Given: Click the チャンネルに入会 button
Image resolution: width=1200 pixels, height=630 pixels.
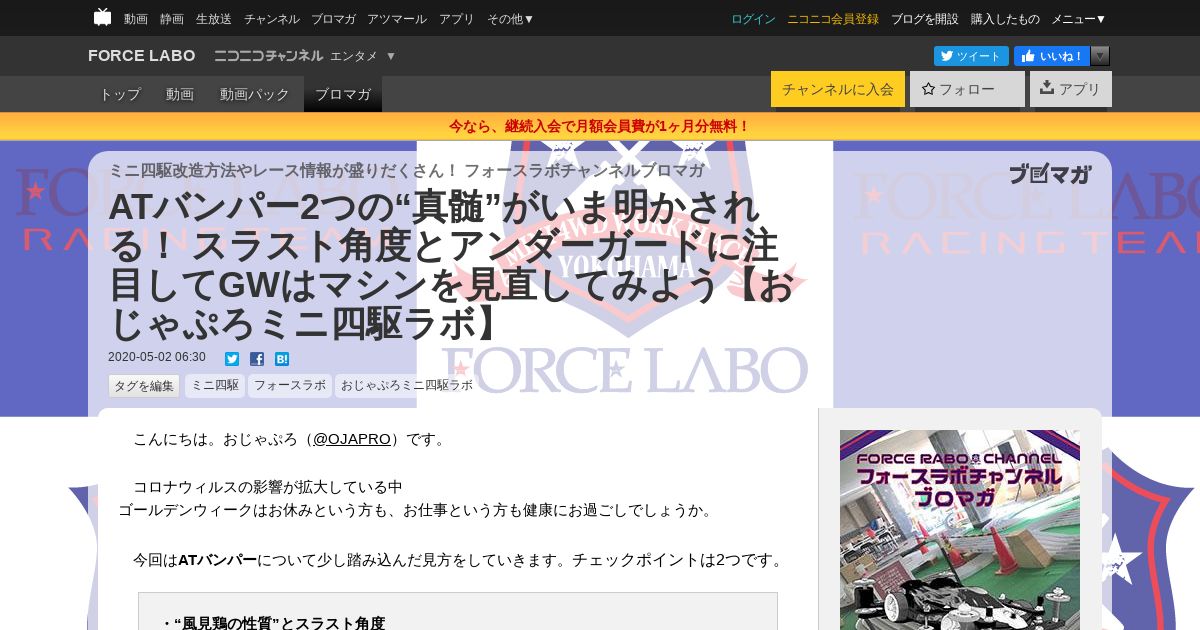Looking at the screenshot, I should pos(838,89).
